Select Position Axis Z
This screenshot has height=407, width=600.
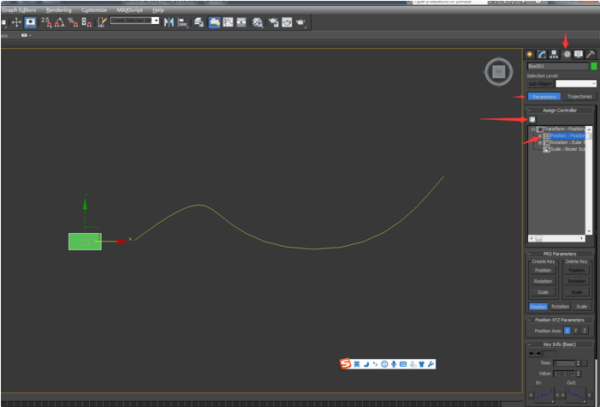[x=585, y=330]
